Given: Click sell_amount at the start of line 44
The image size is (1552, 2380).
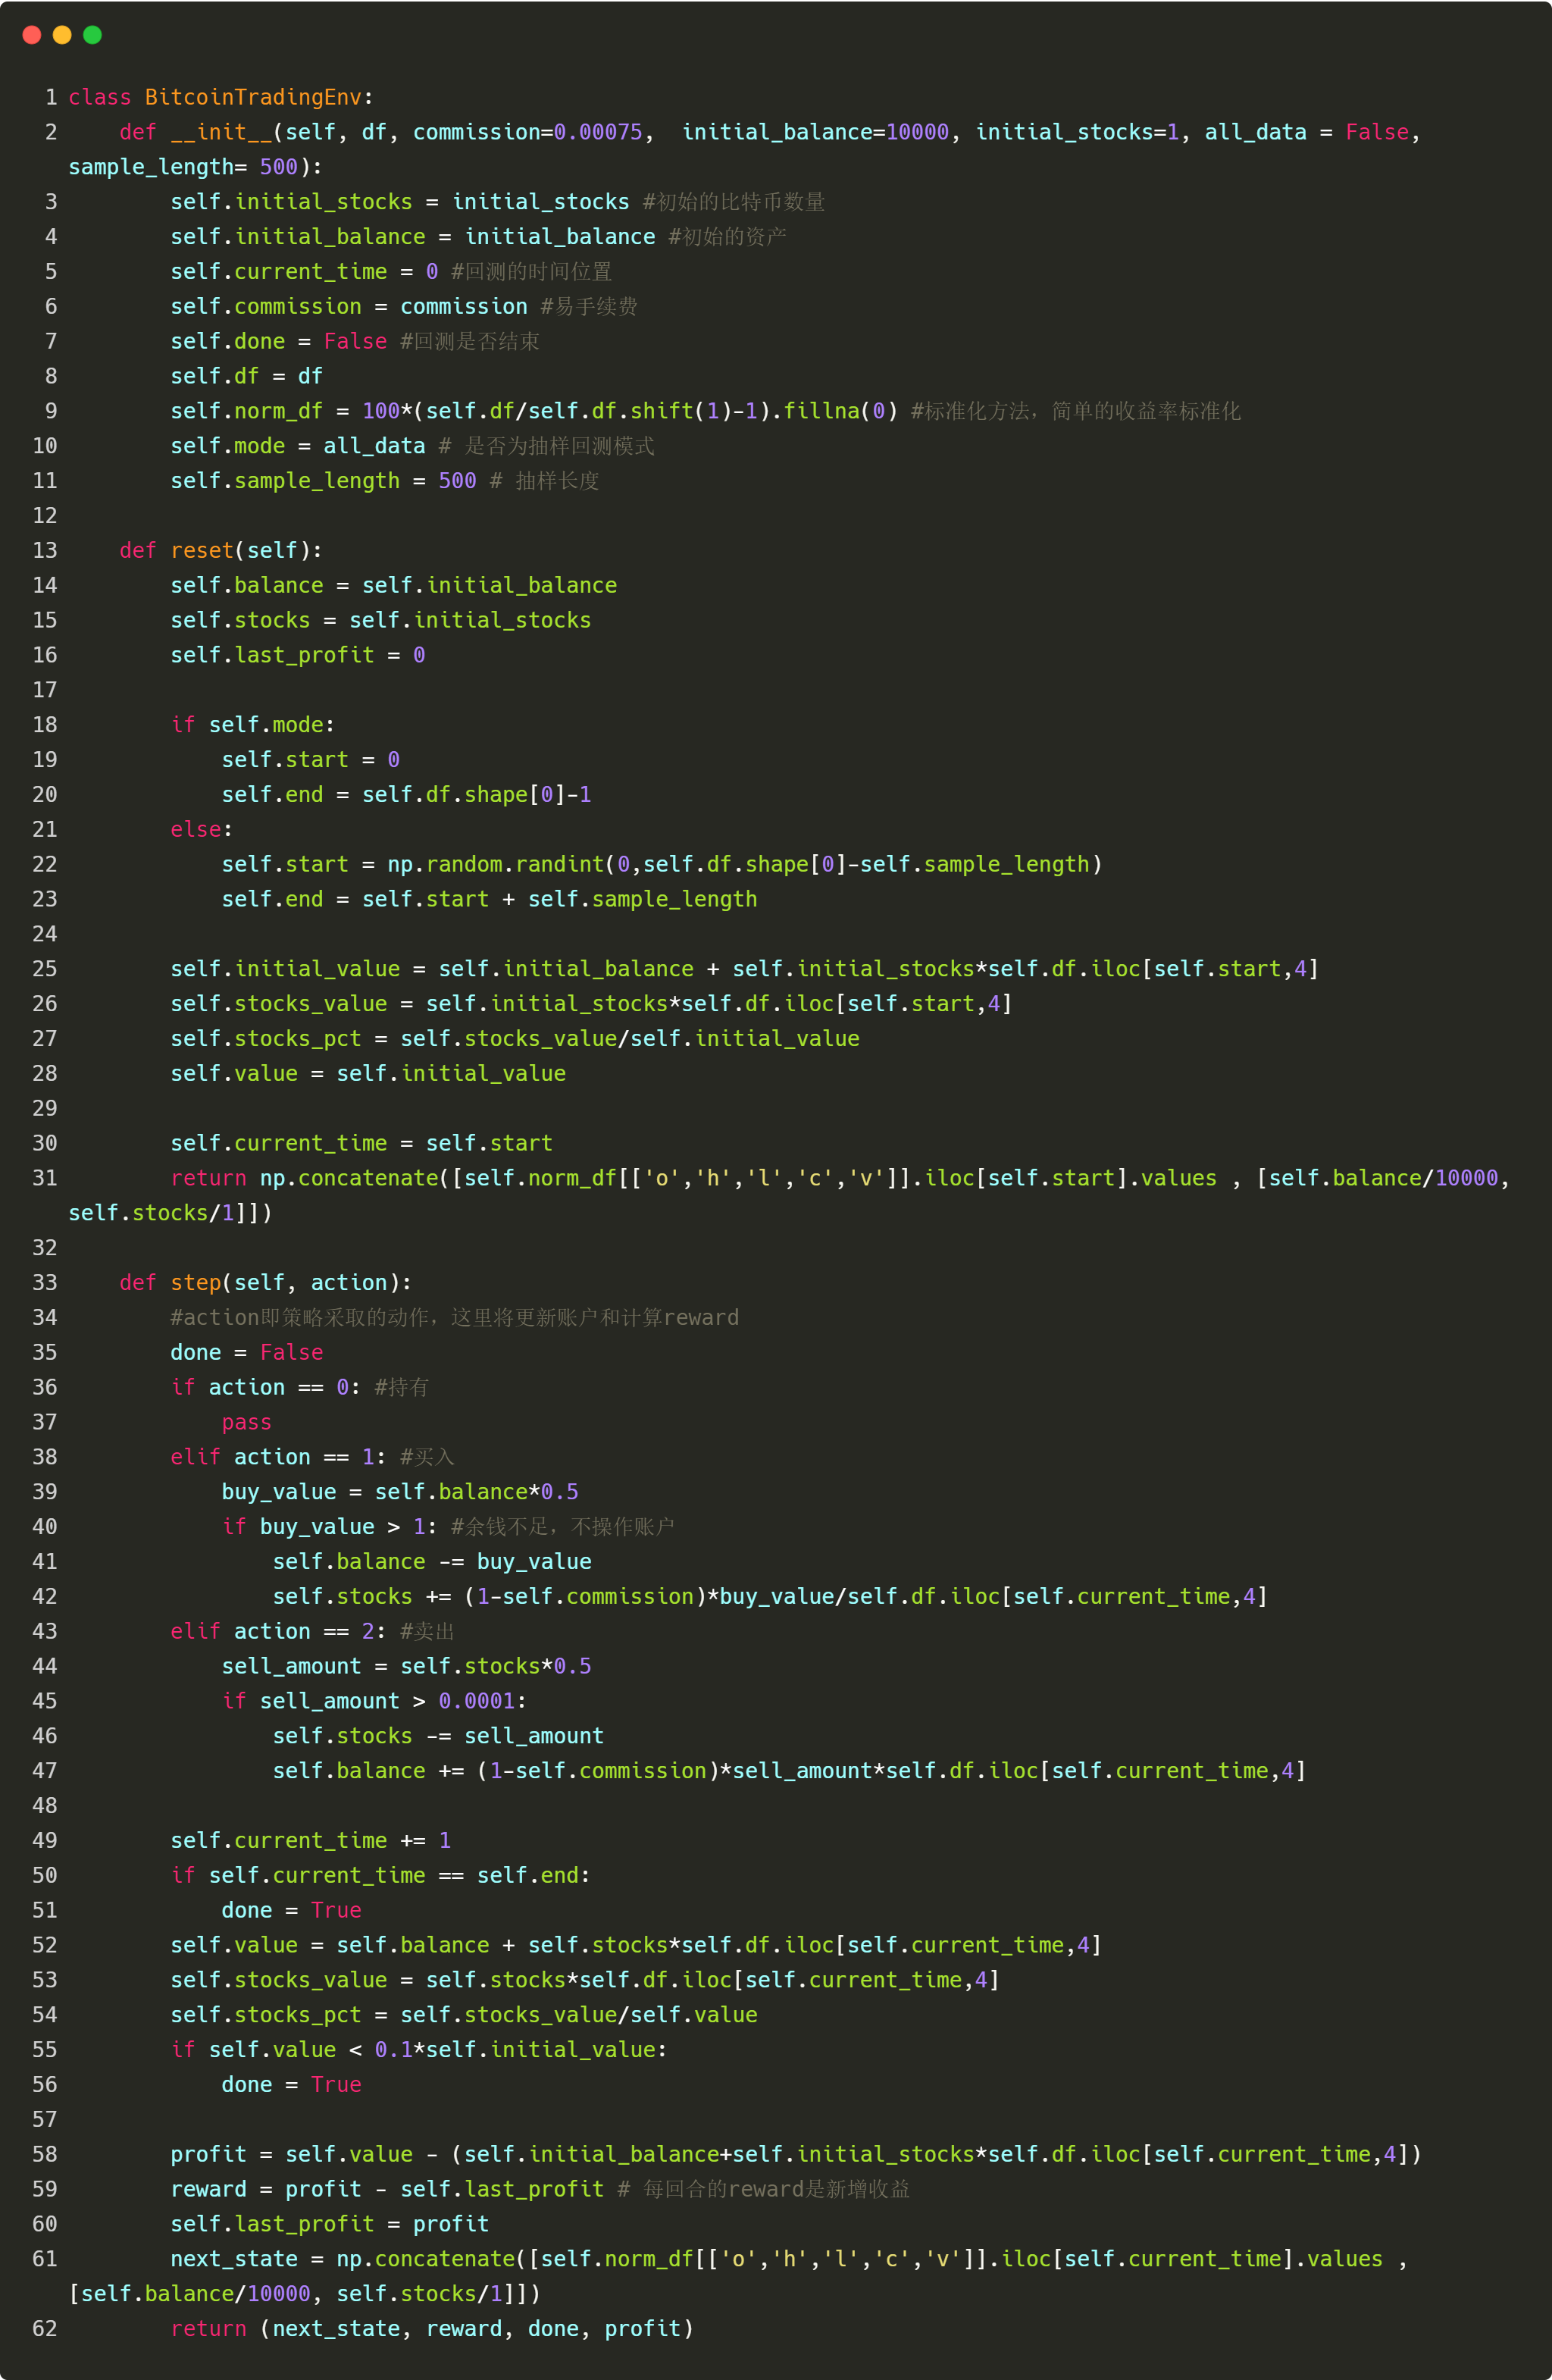Looking at the screenshot, I should (x=291, y=1666).
